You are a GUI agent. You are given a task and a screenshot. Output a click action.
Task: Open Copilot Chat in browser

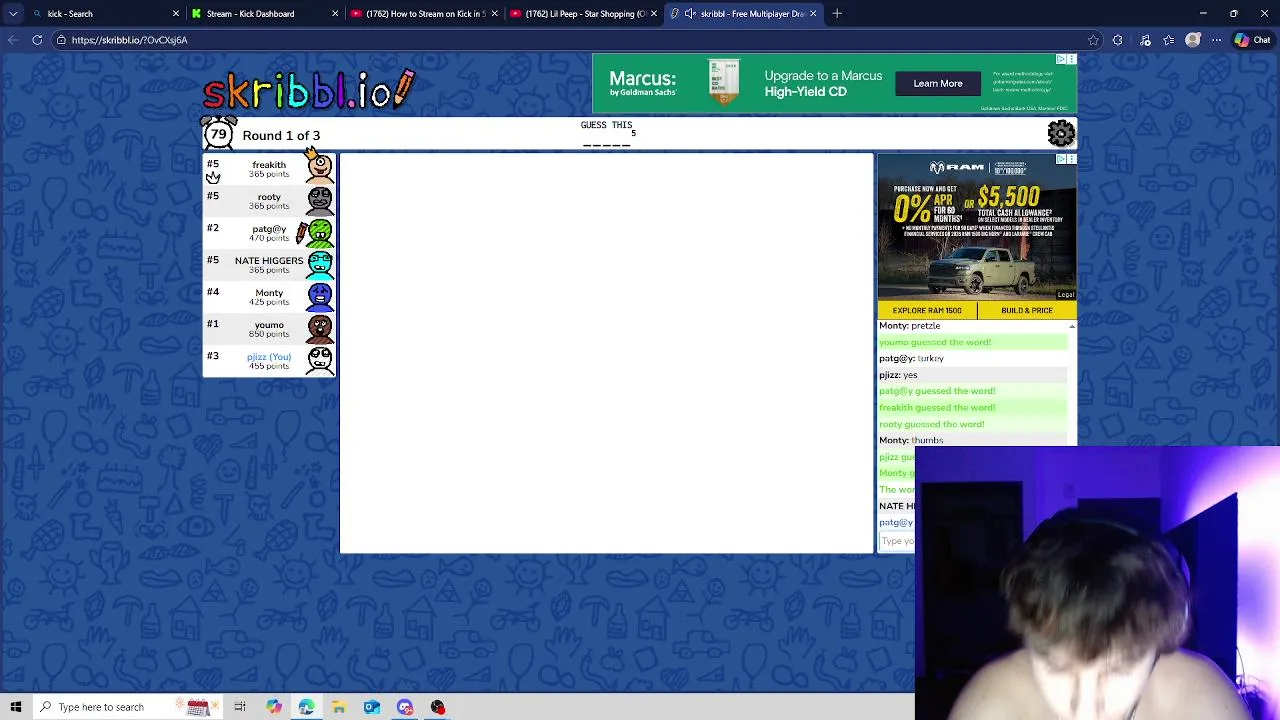click(1252, 40)
